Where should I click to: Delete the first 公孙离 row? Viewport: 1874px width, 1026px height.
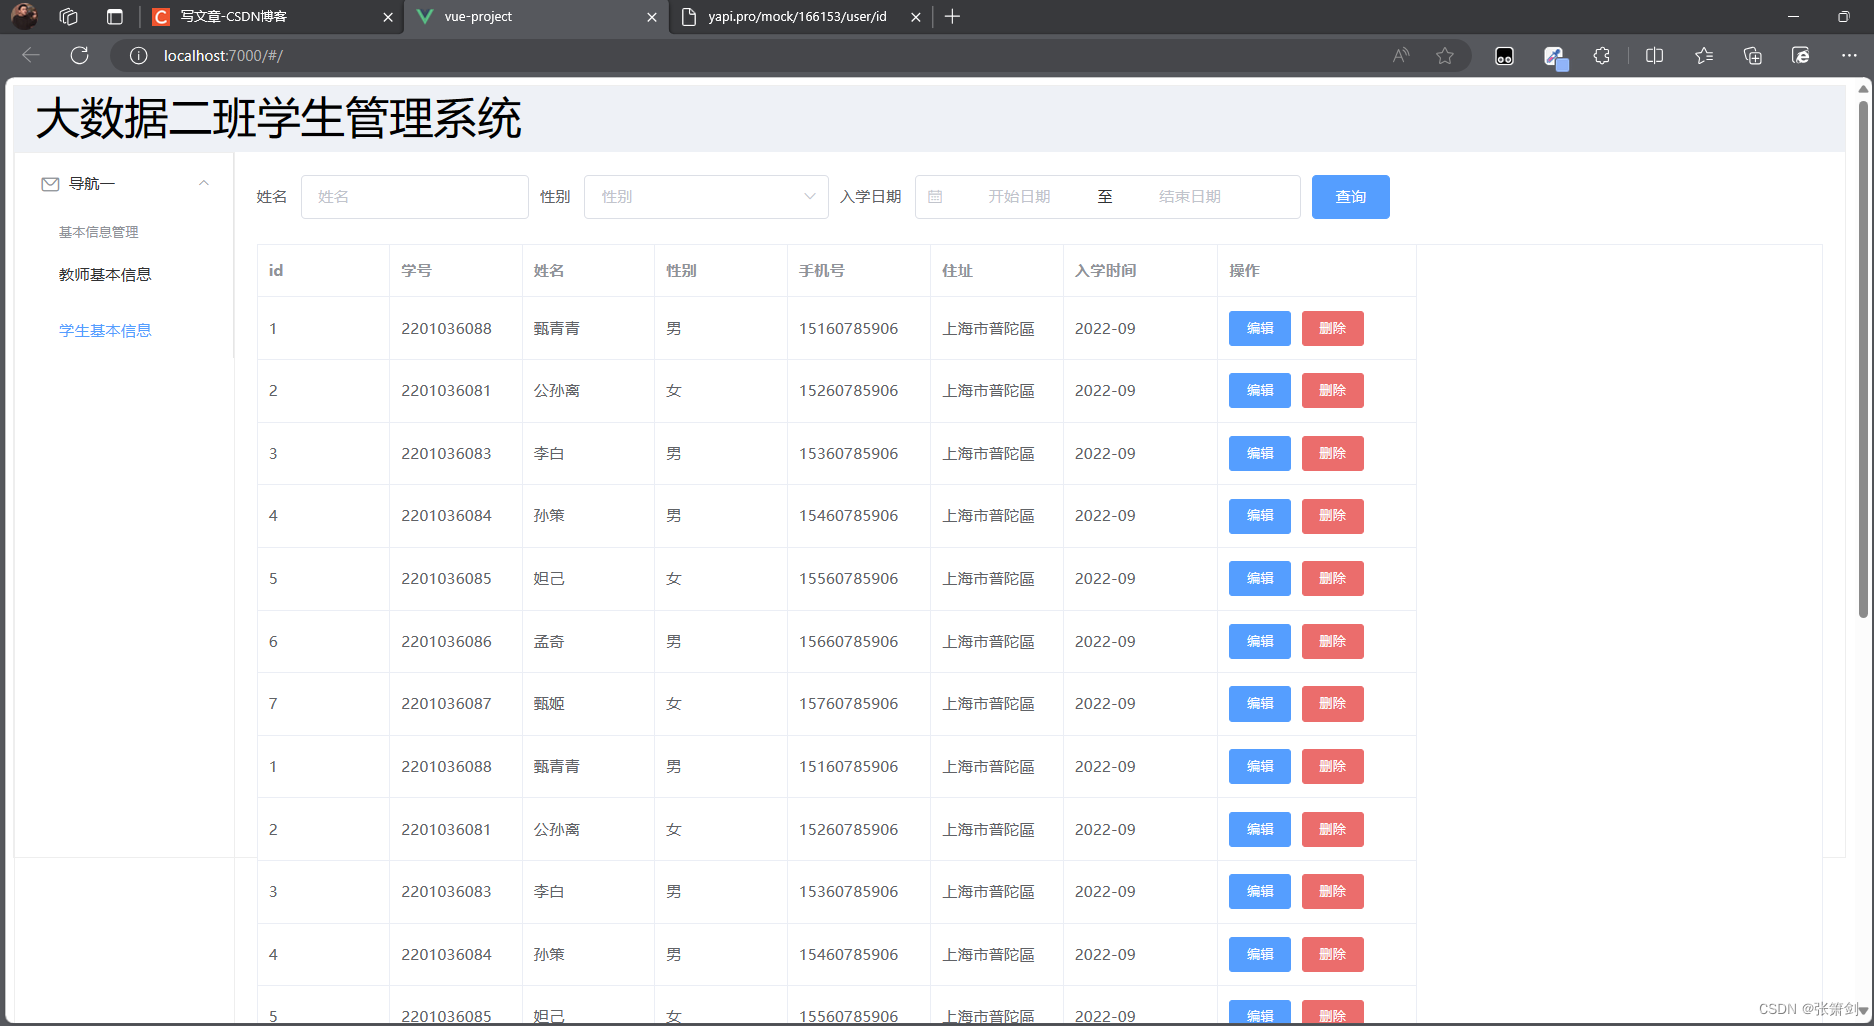coord(1332,391)
